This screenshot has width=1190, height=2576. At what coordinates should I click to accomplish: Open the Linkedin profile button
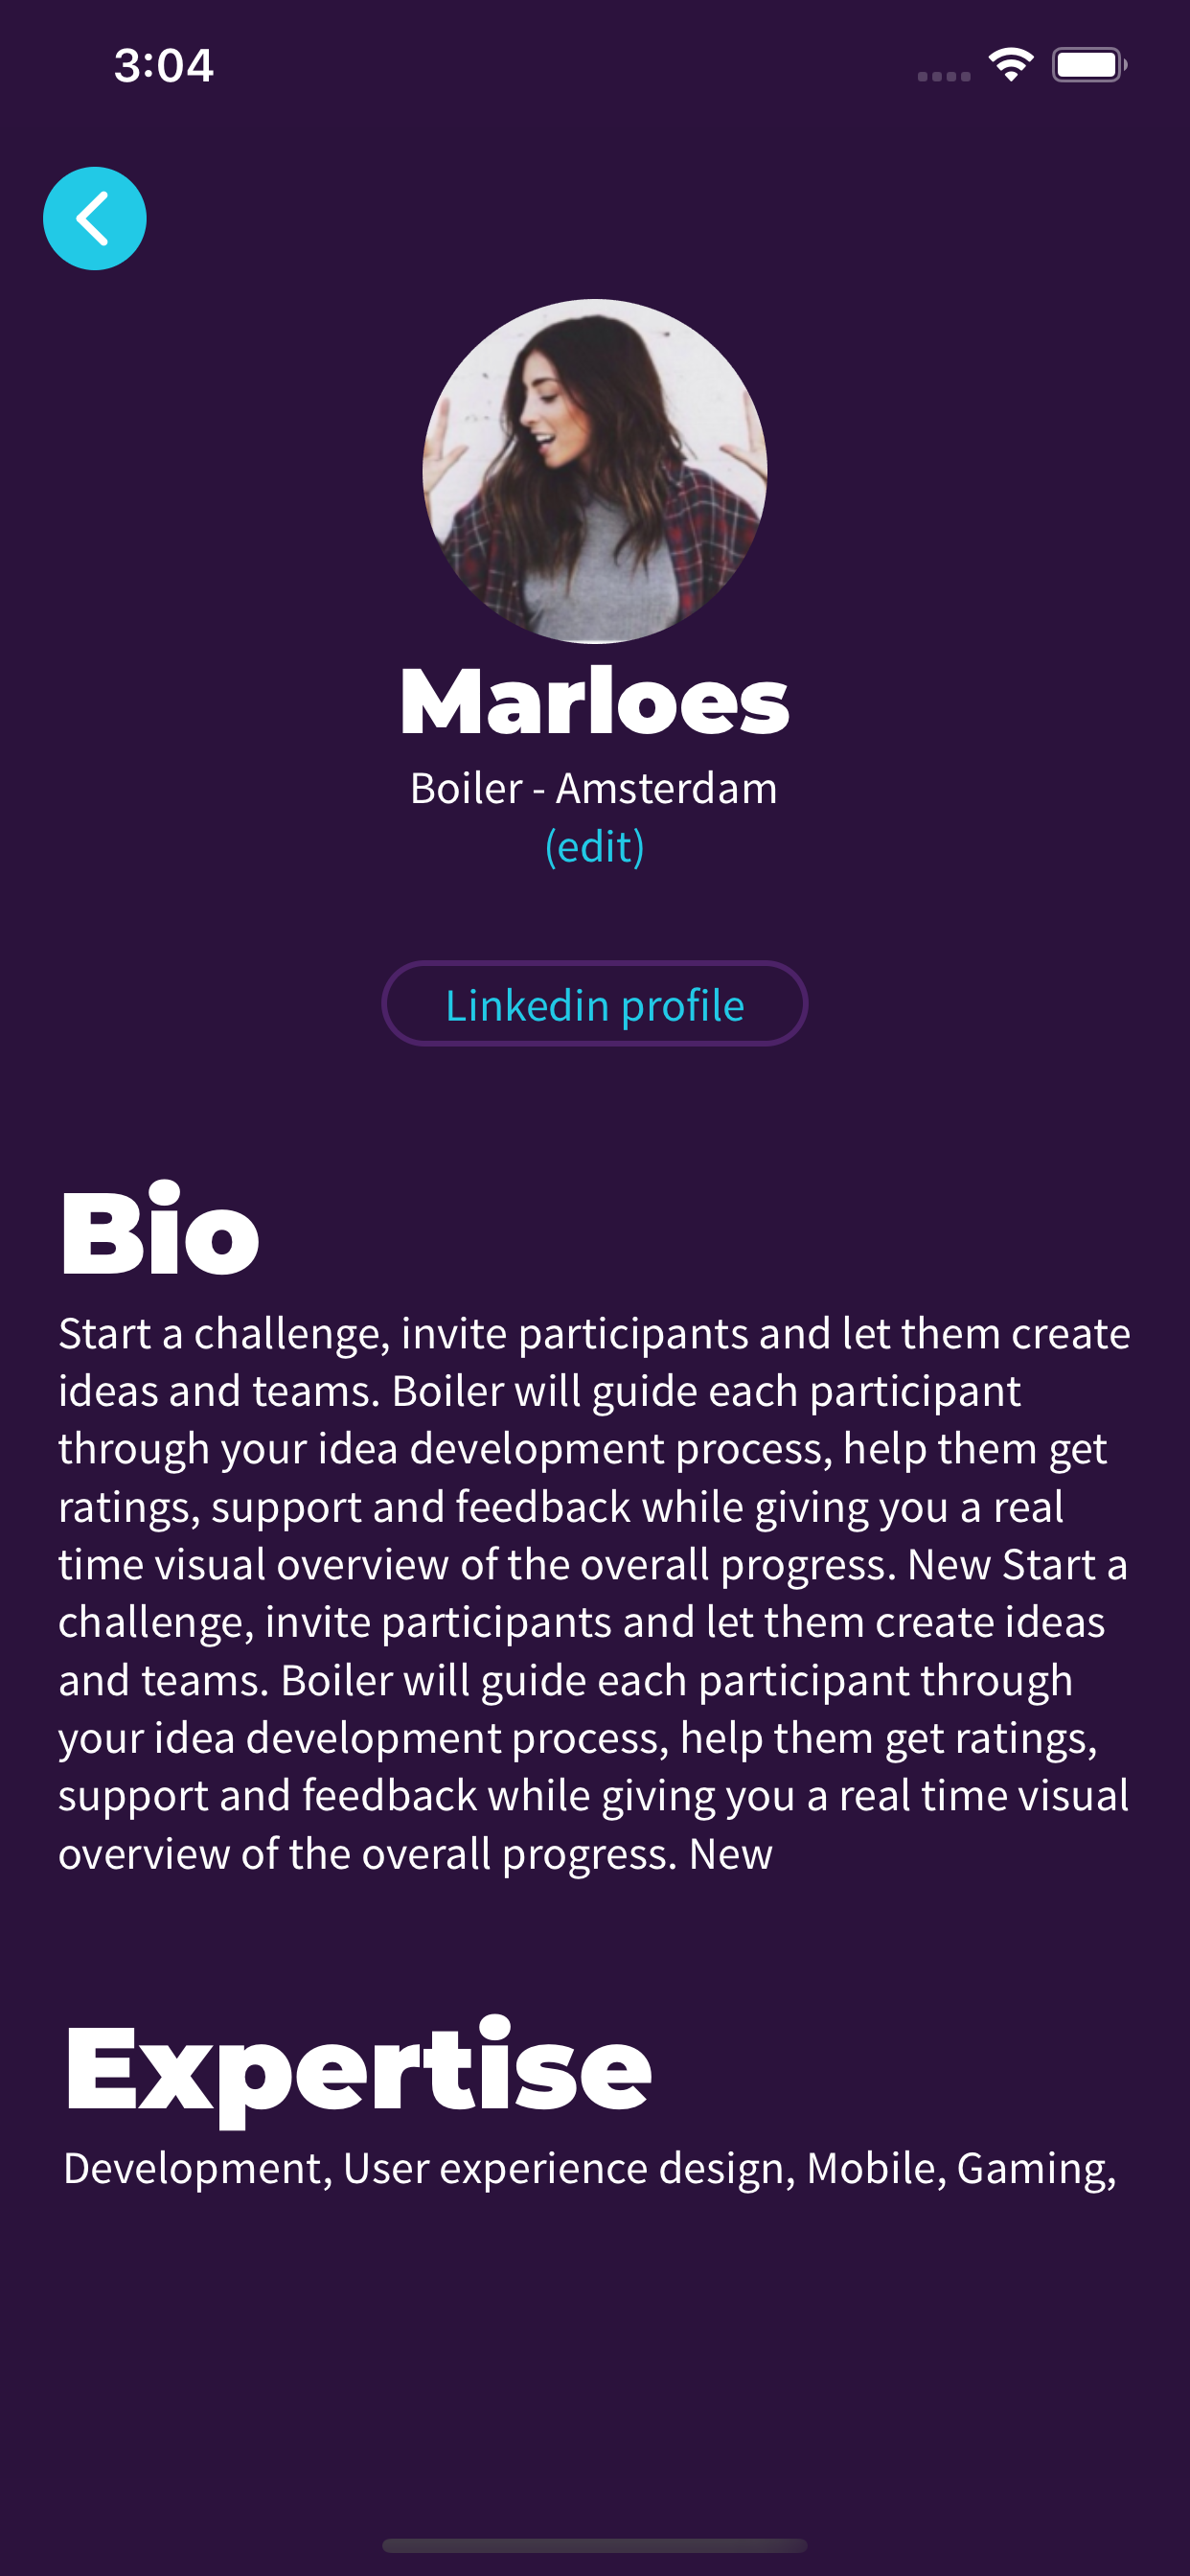(x=594, y=1003)
